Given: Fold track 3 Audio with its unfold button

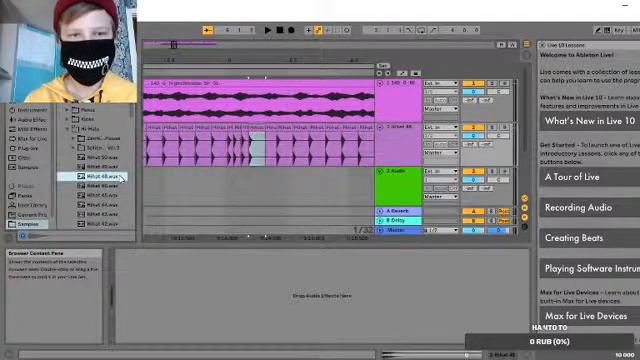Looking at the screenshot, I should pyautogui.click(x=380, y=171).
